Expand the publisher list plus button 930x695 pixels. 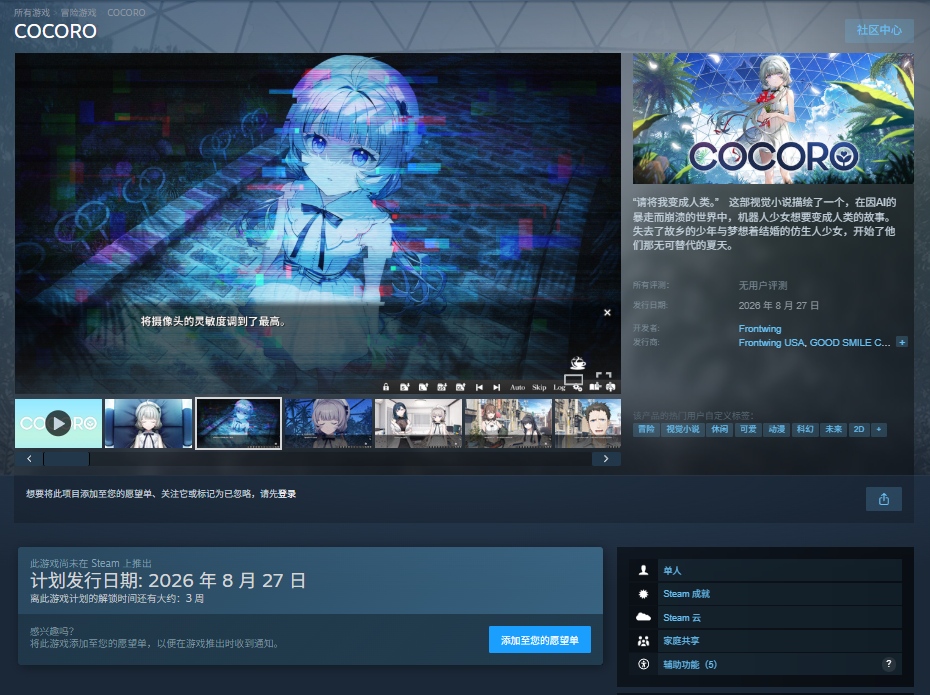[902, 342]
